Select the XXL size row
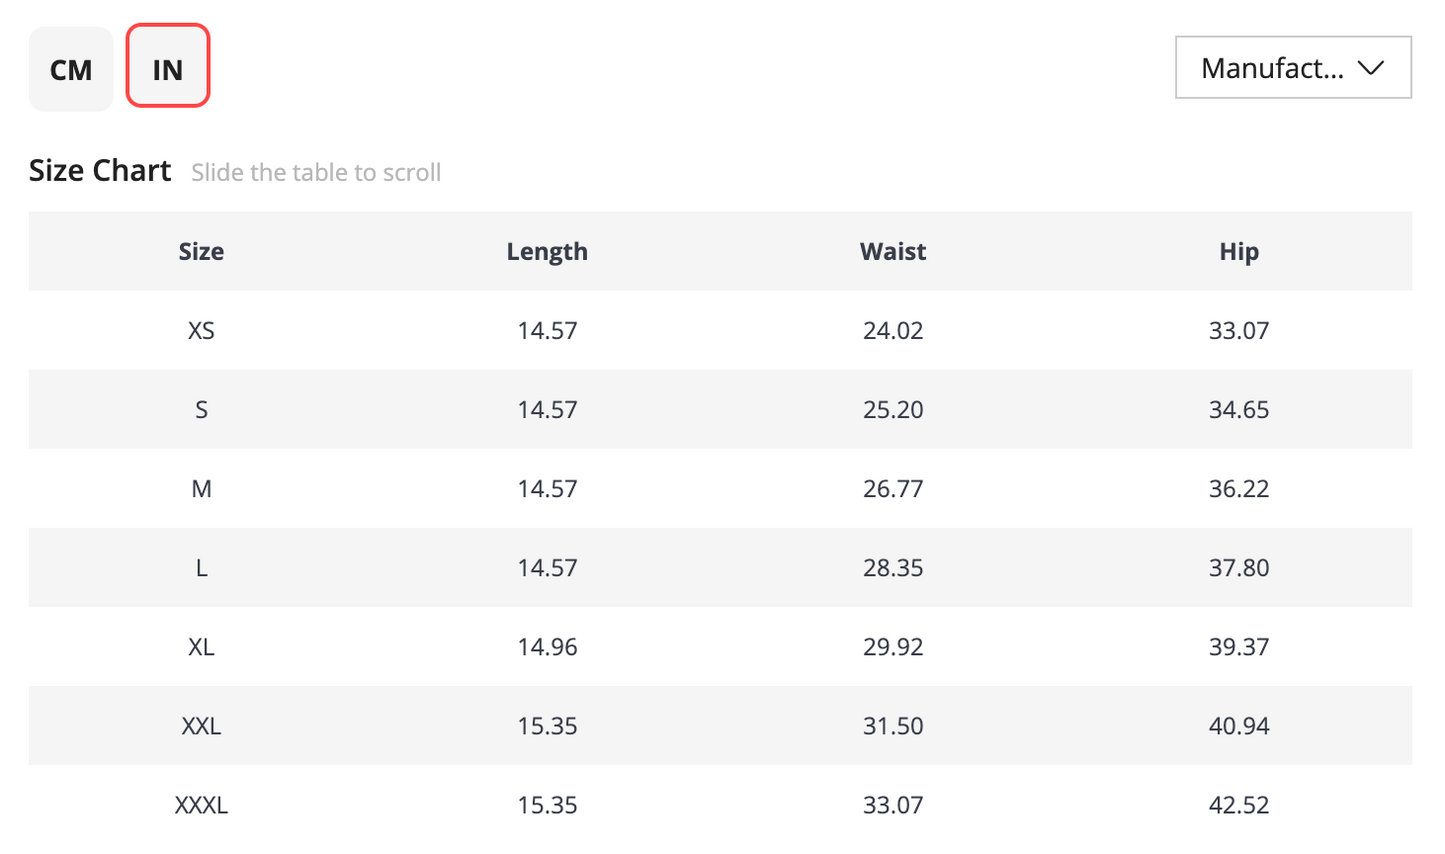 click(720, 725)
